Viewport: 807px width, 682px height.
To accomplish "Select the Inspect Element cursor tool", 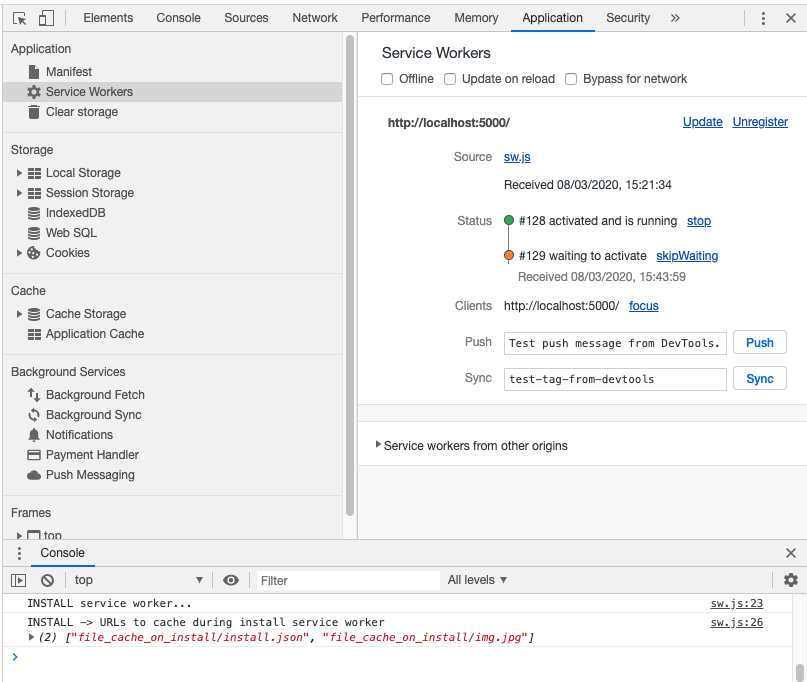I will [18, 17].
